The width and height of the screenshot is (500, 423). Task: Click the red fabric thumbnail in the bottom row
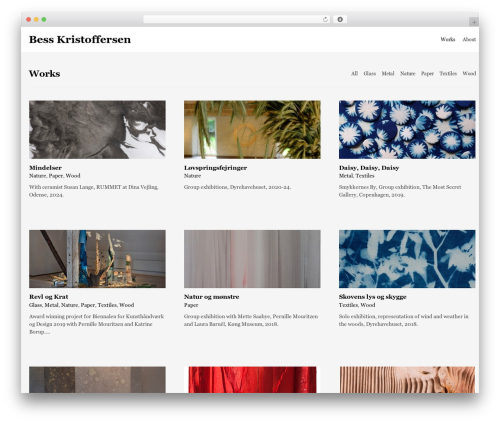coord(252,380)
